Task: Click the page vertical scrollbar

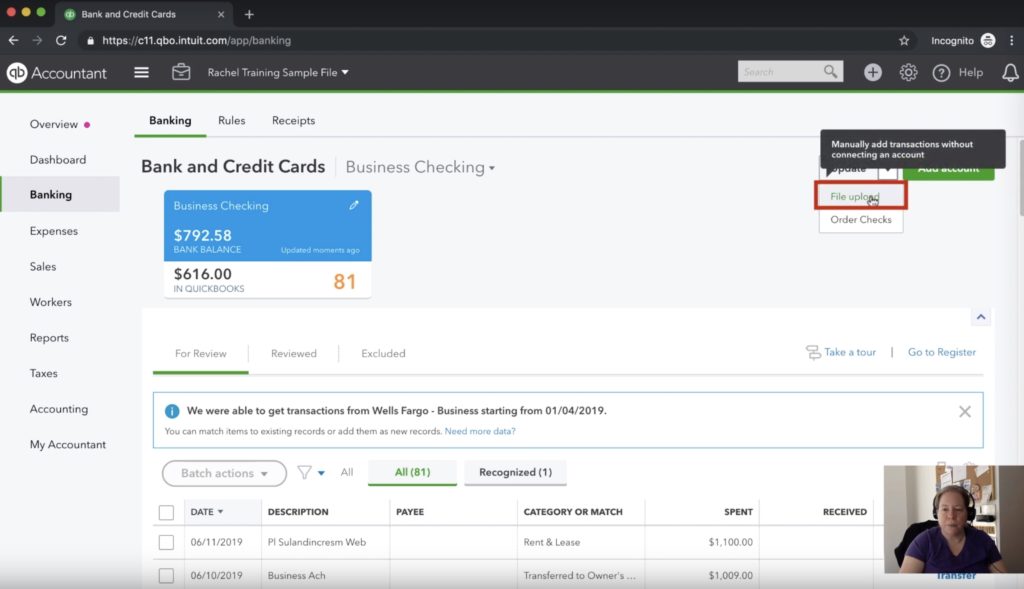Action: 1019,177
